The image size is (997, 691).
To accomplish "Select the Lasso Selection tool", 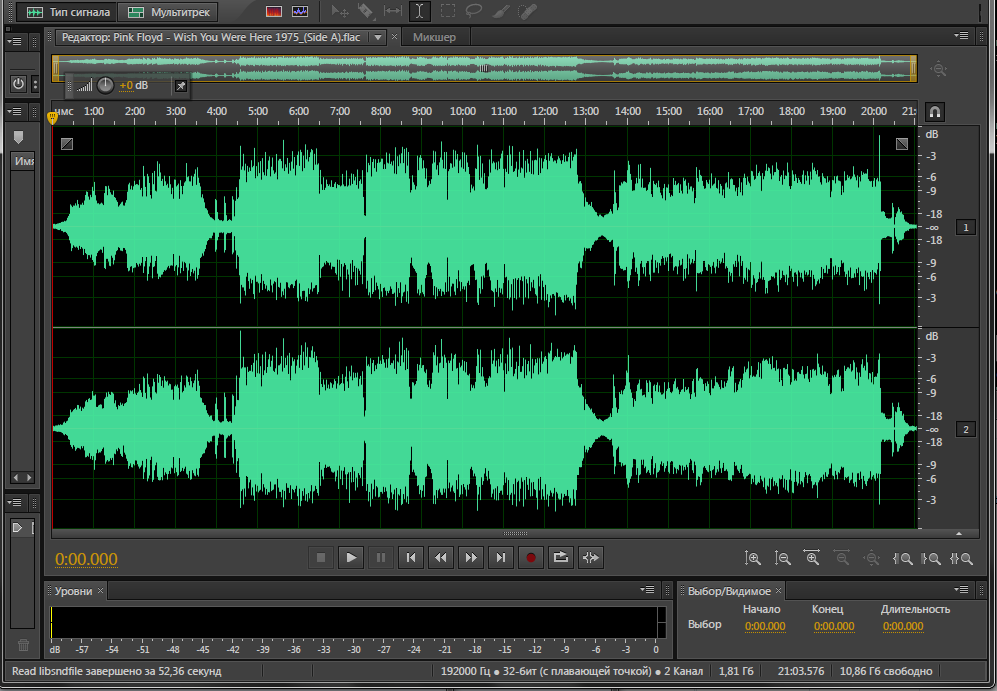I will pyautogui.click(x=474, y=11).
